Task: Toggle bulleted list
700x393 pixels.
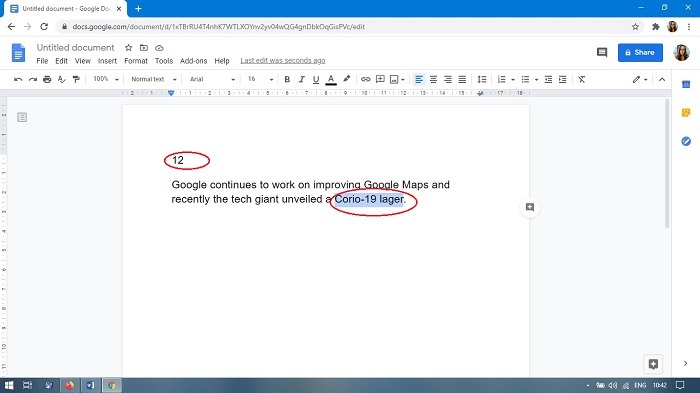Action: click(525, 79)
